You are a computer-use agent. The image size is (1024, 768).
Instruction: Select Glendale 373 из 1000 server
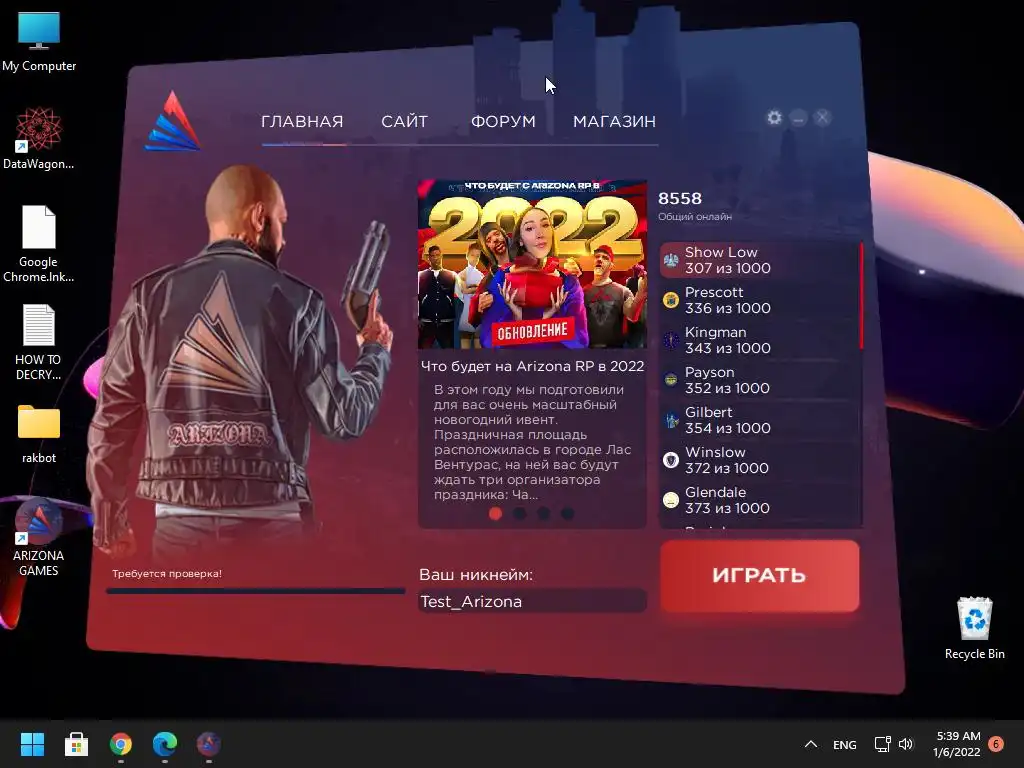(x=760, y=499)
